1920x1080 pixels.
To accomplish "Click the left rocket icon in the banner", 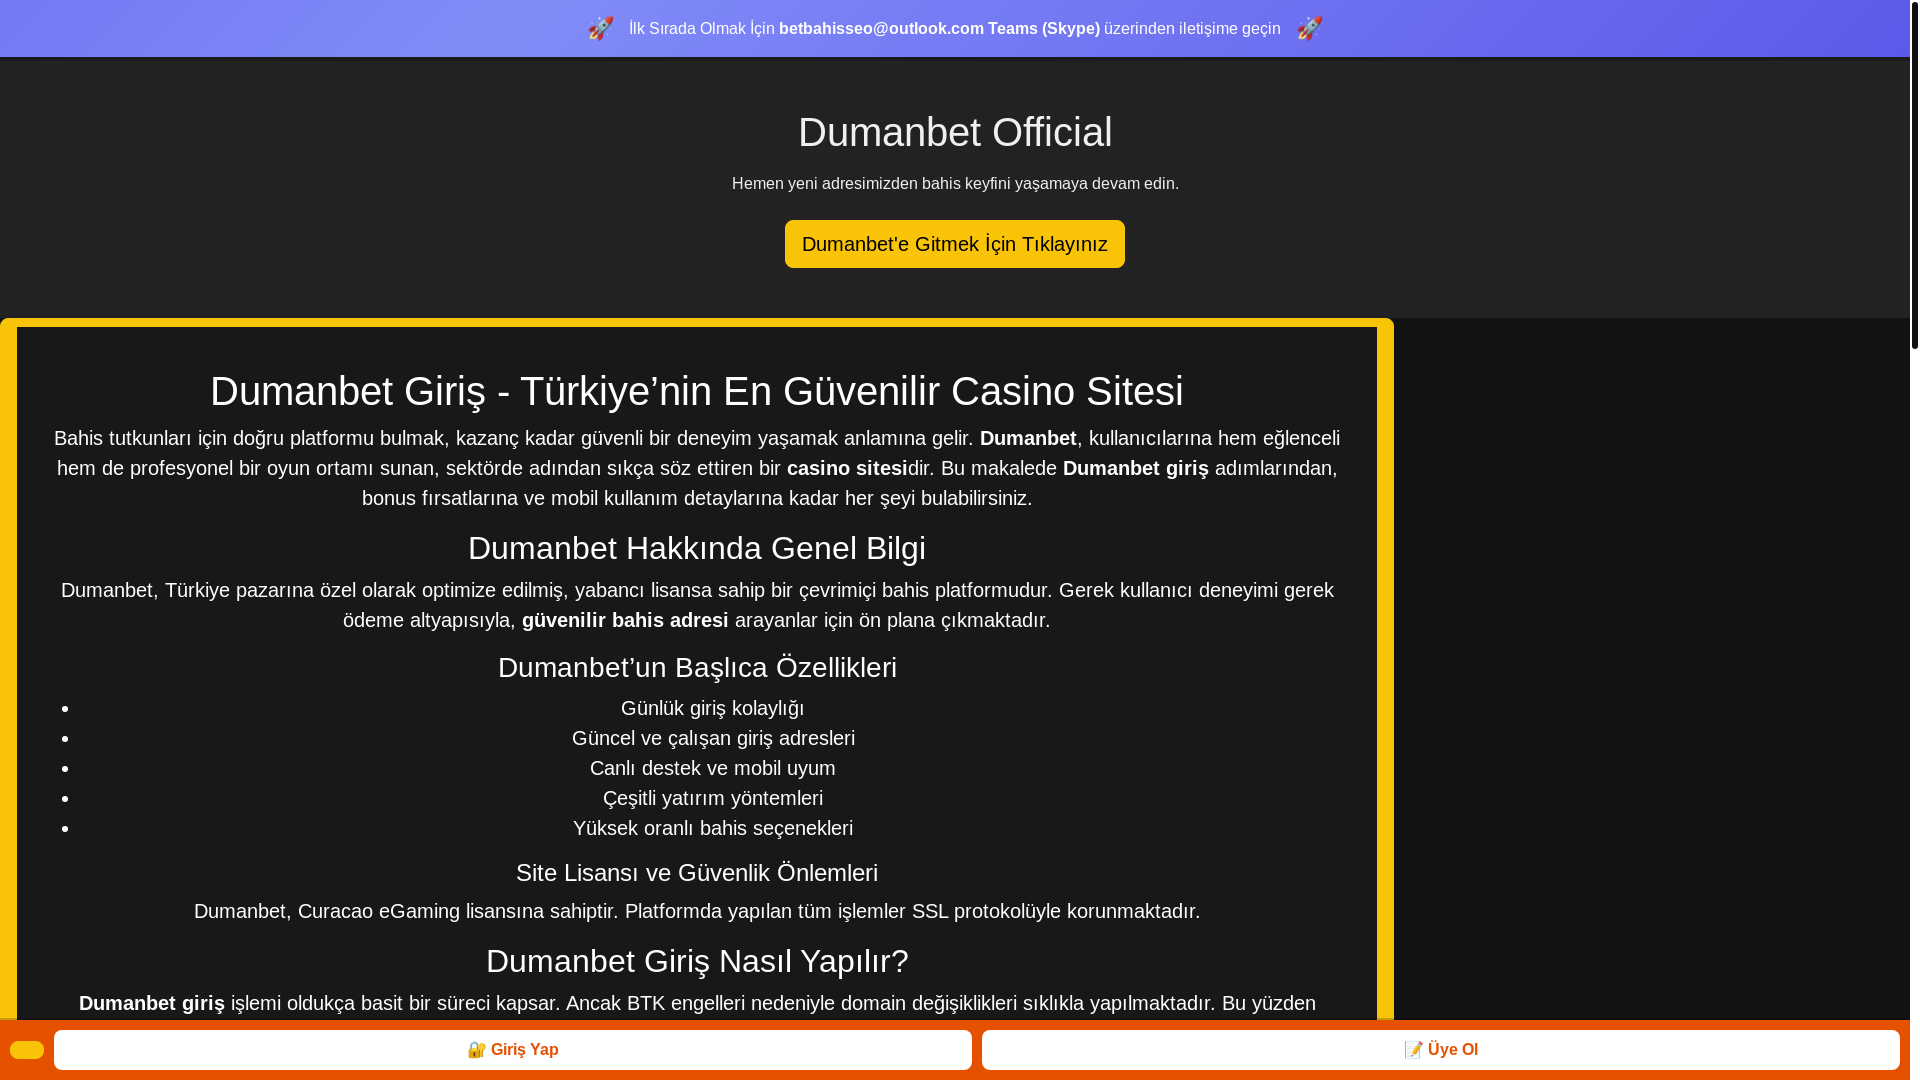I will pos(600,28).
